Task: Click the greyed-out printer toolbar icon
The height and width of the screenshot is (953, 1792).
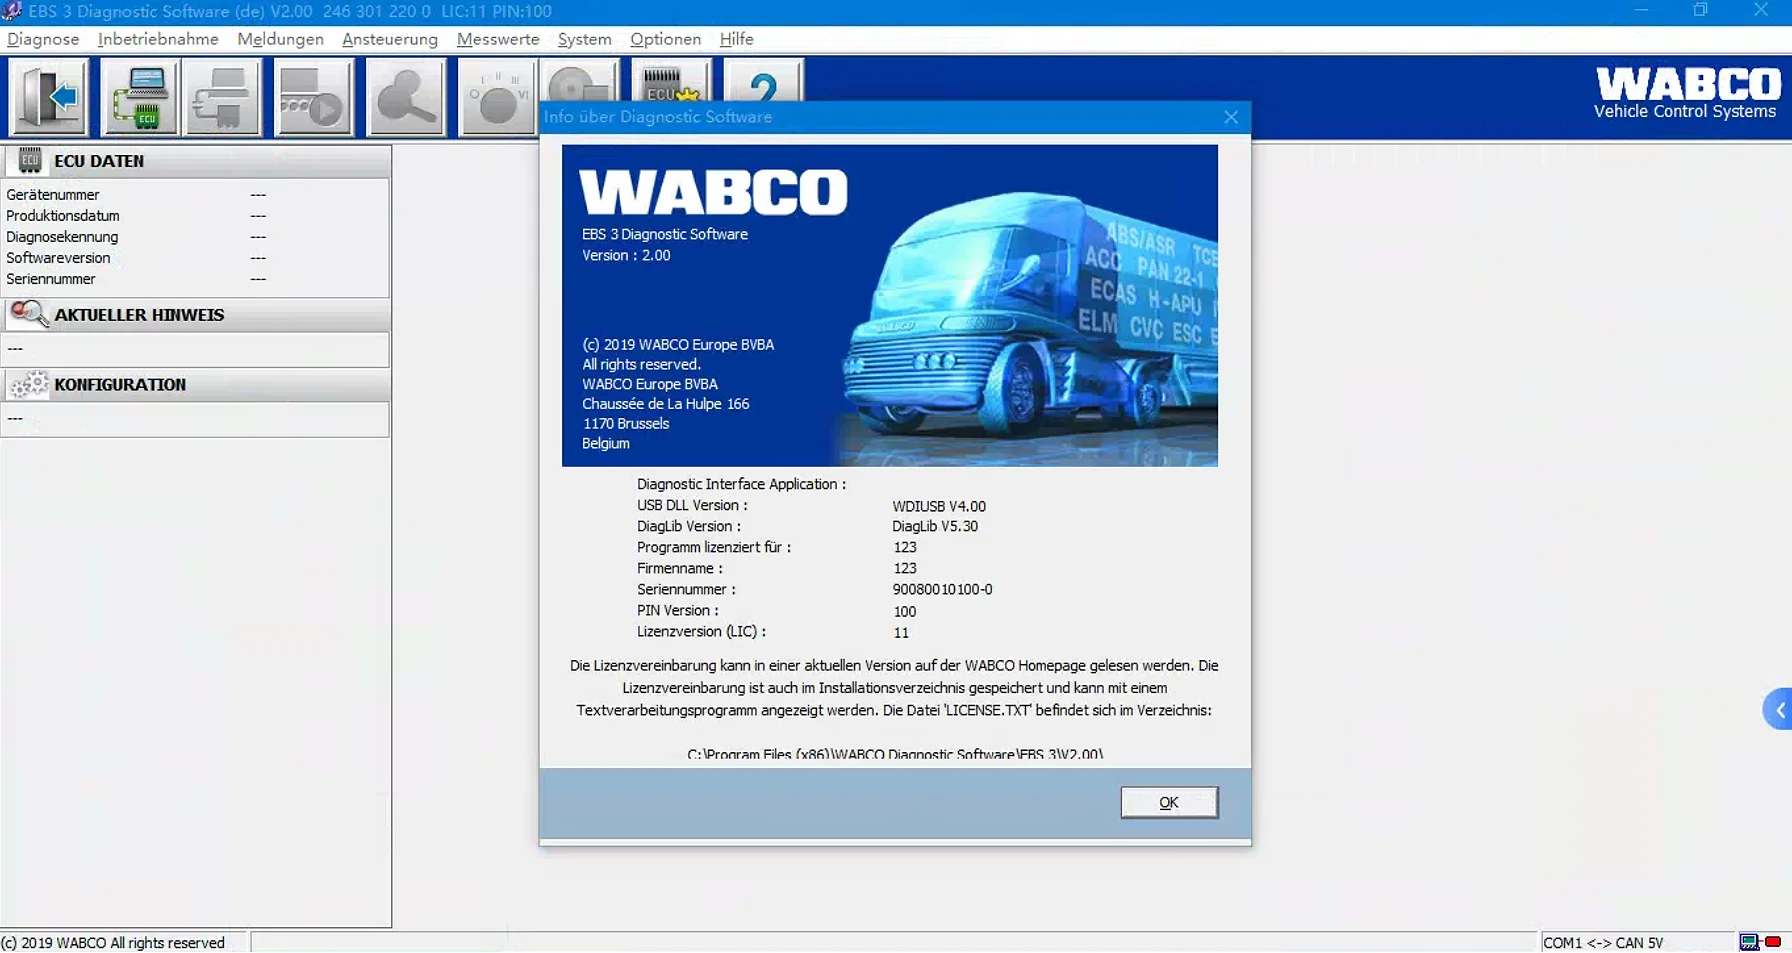Action: 222,97
